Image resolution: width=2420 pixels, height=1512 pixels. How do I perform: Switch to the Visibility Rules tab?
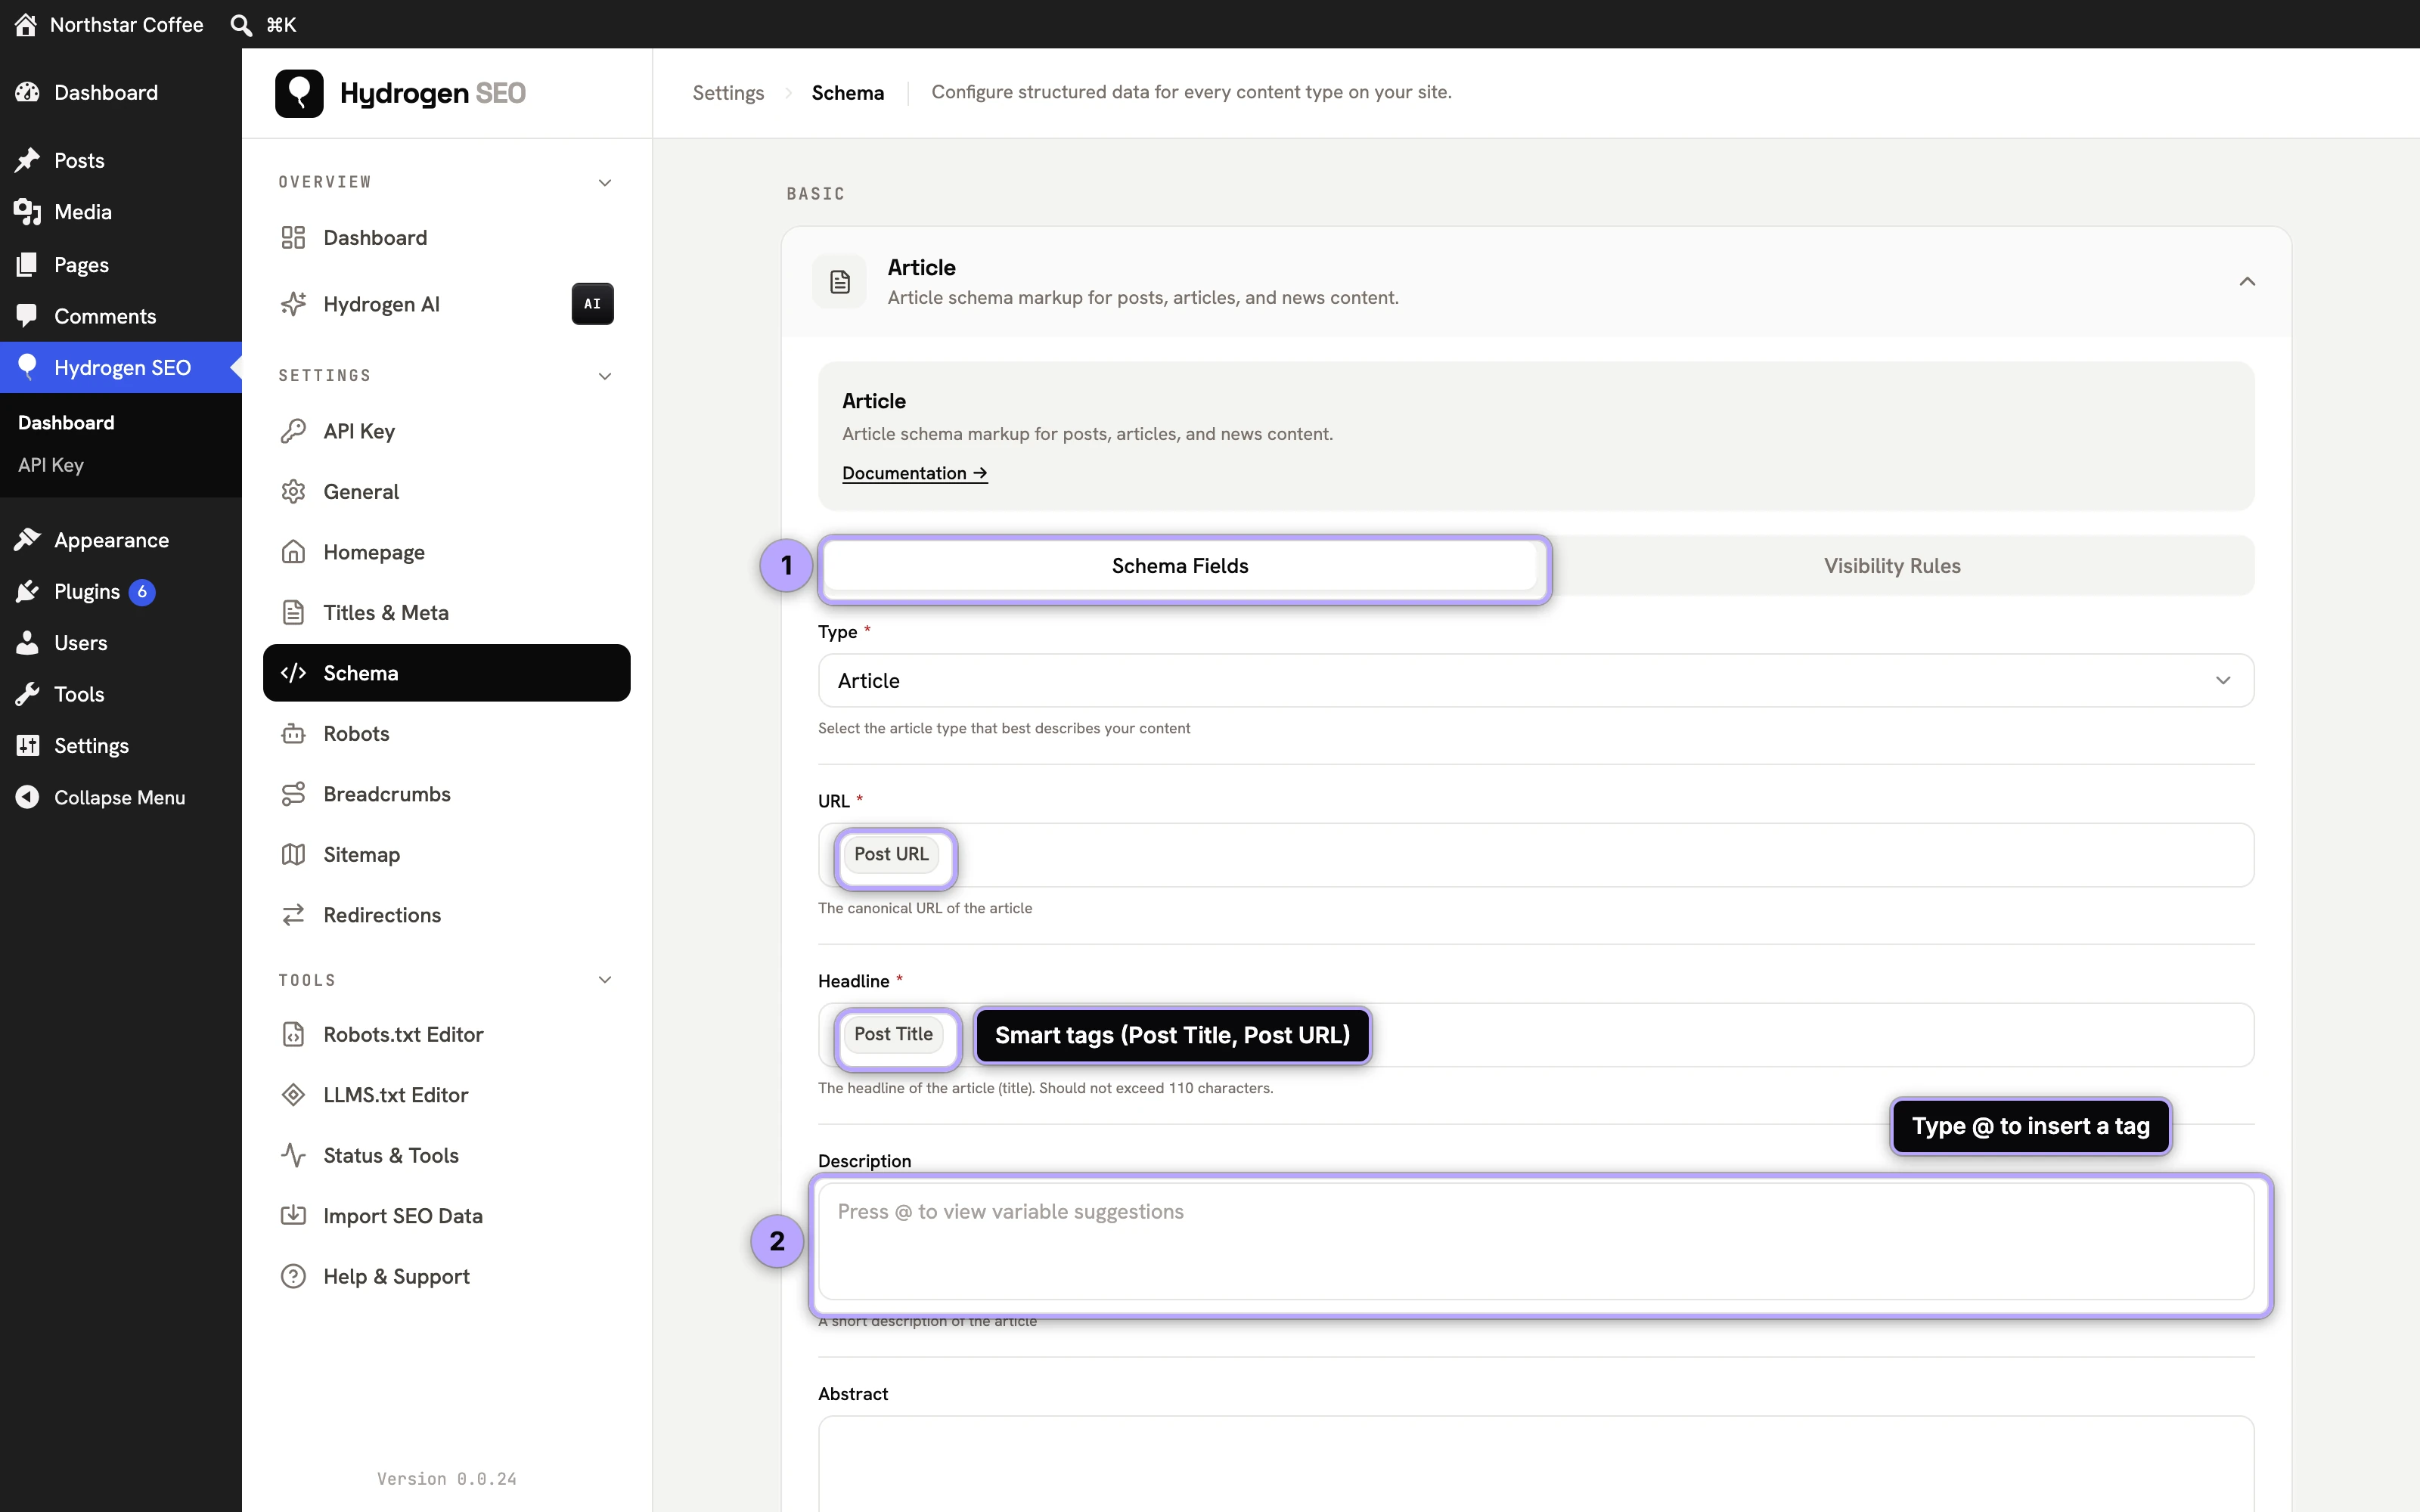point(1892,566)
